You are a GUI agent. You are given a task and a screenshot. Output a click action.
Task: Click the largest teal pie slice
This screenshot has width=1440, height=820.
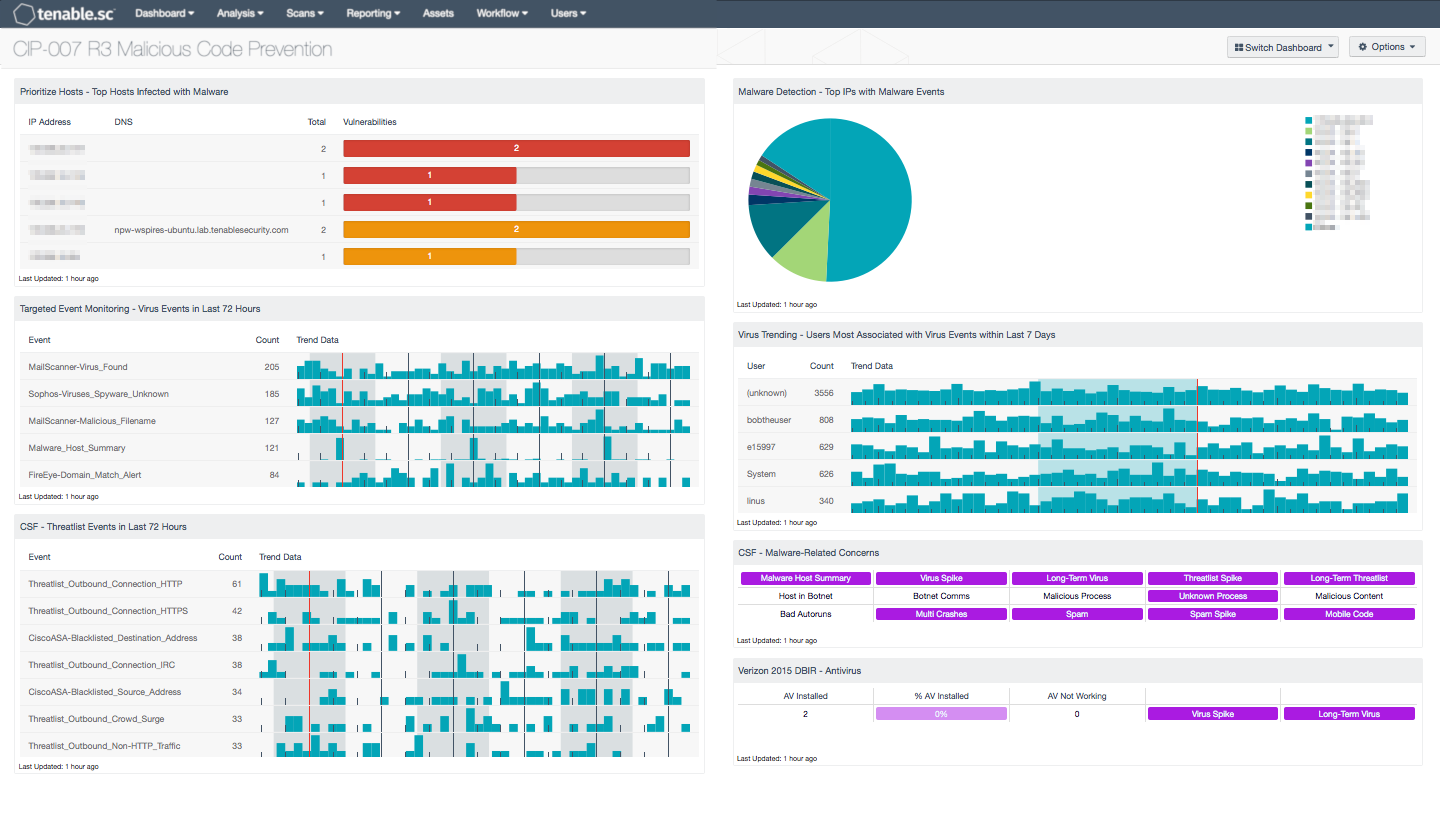(870, 200)
